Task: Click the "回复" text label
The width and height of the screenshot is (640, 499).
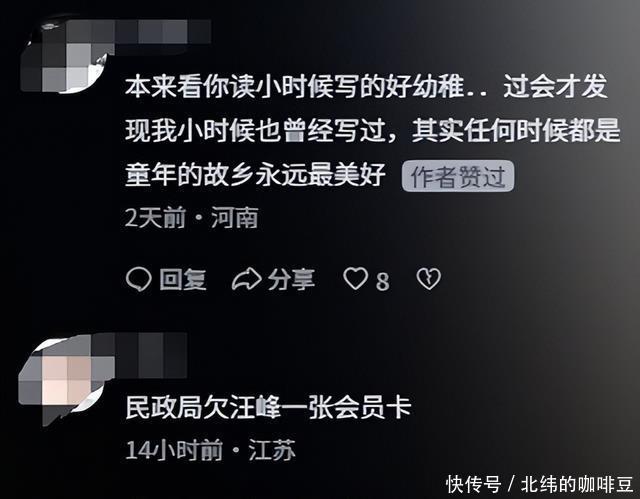Action: pyautogui.click(x=183, y=279)
